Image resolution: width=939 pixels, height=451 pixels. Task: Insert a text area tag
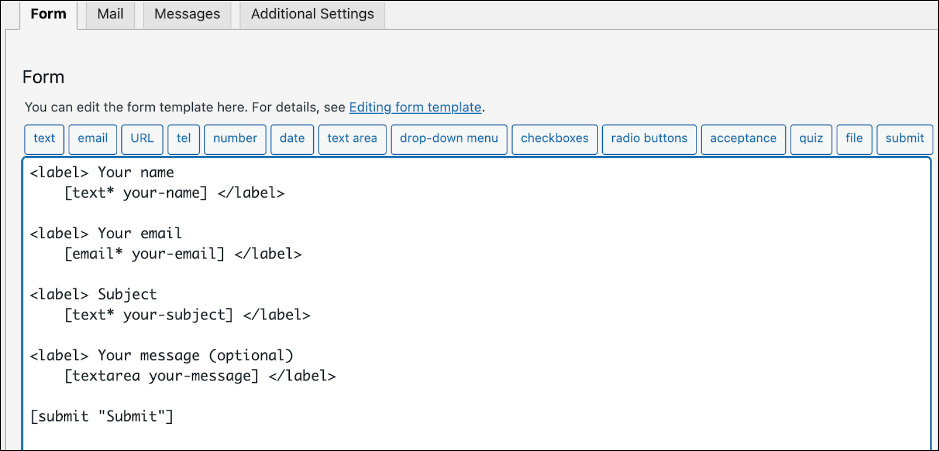tap(352, 139)
